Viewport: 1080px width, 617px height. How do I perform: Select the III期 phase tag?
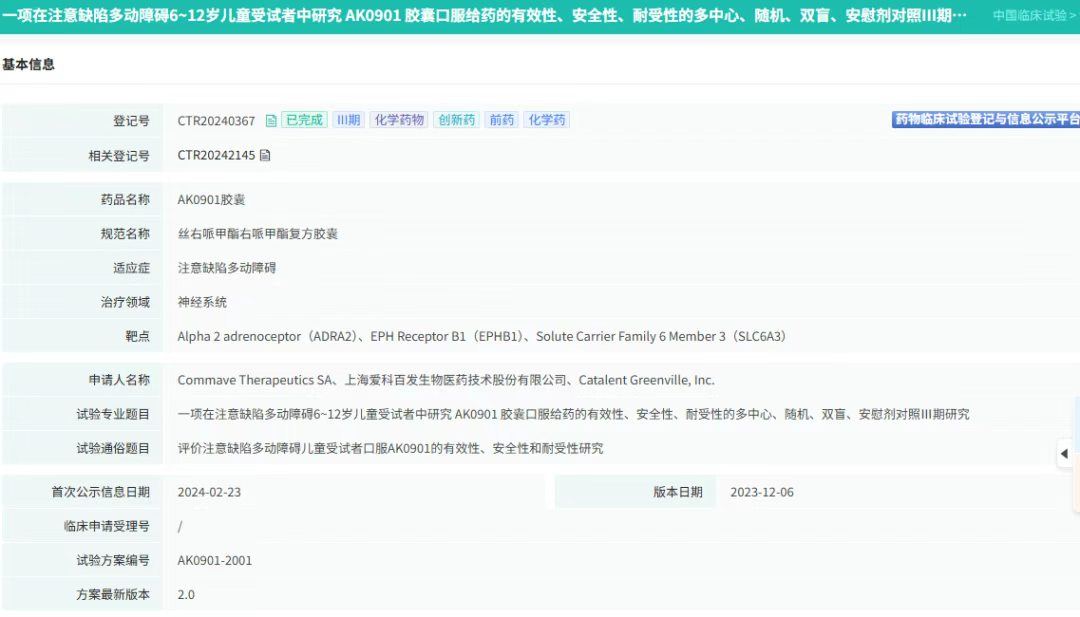click(349, 120)
